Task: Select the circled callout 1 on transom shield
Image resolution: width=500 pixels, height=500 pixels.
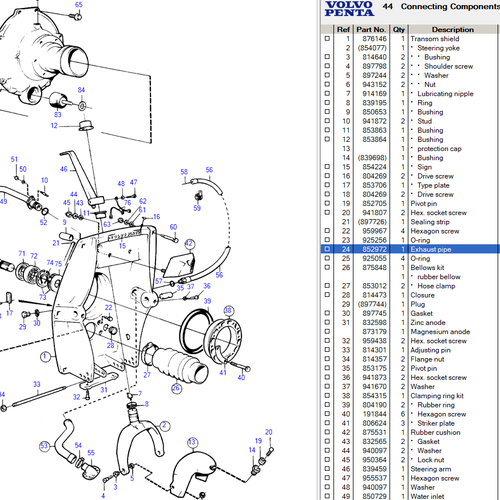Action: (45, 357)
